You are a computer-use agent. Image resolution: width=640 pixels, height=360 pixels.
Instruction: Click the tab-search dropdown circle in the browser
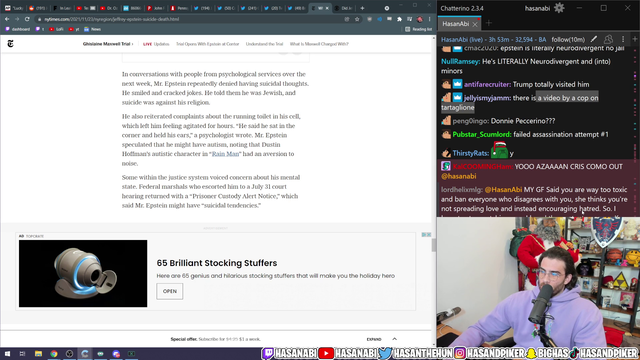click(387, 8)
